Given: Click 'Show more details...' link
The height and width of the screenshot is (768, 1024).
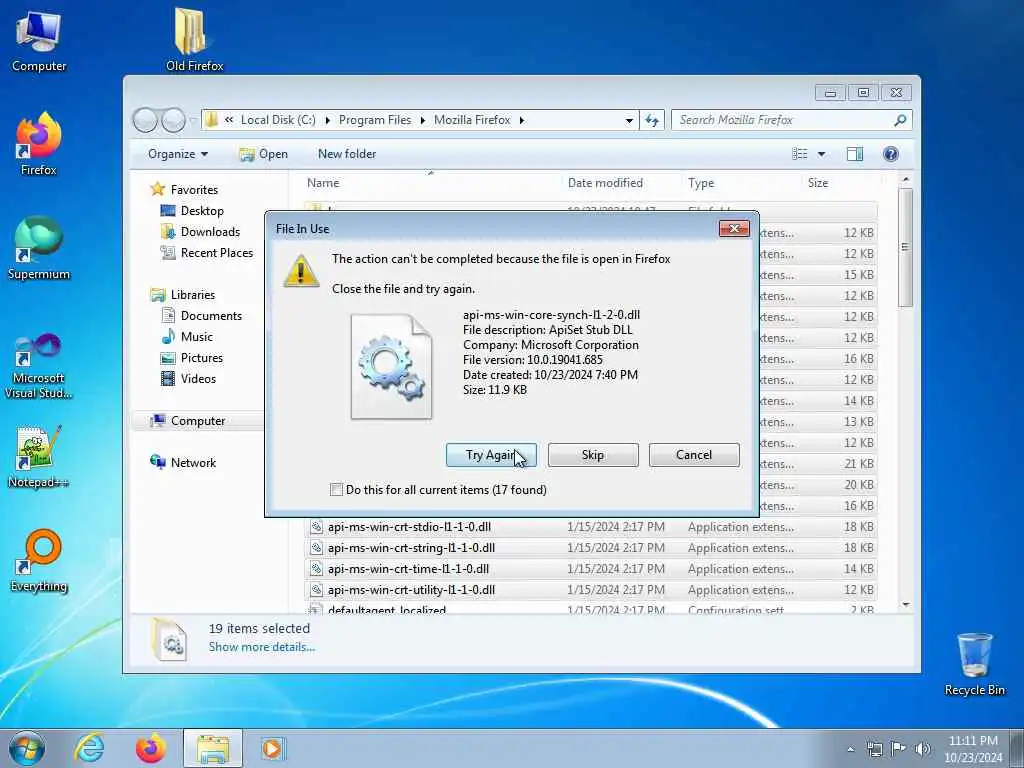Looking at the screenshot, I should 261,647.
